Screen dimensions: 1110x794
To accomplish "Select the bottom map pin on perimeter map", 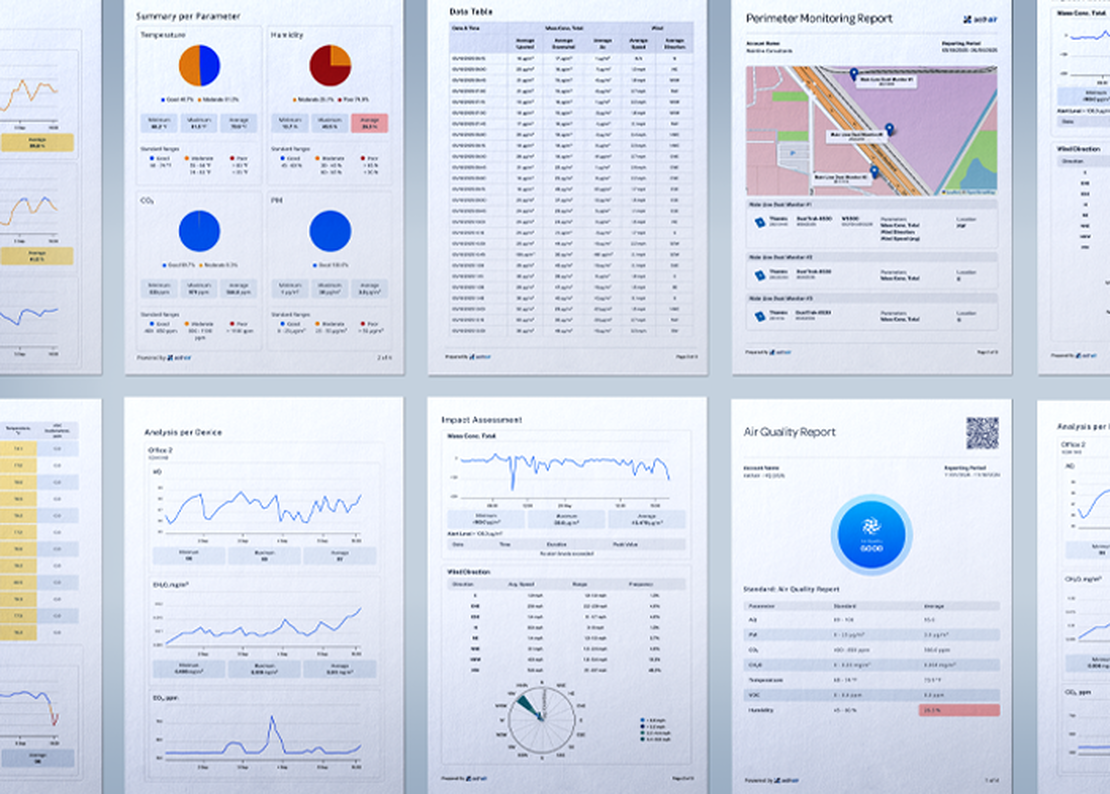I will pos(873,172).
